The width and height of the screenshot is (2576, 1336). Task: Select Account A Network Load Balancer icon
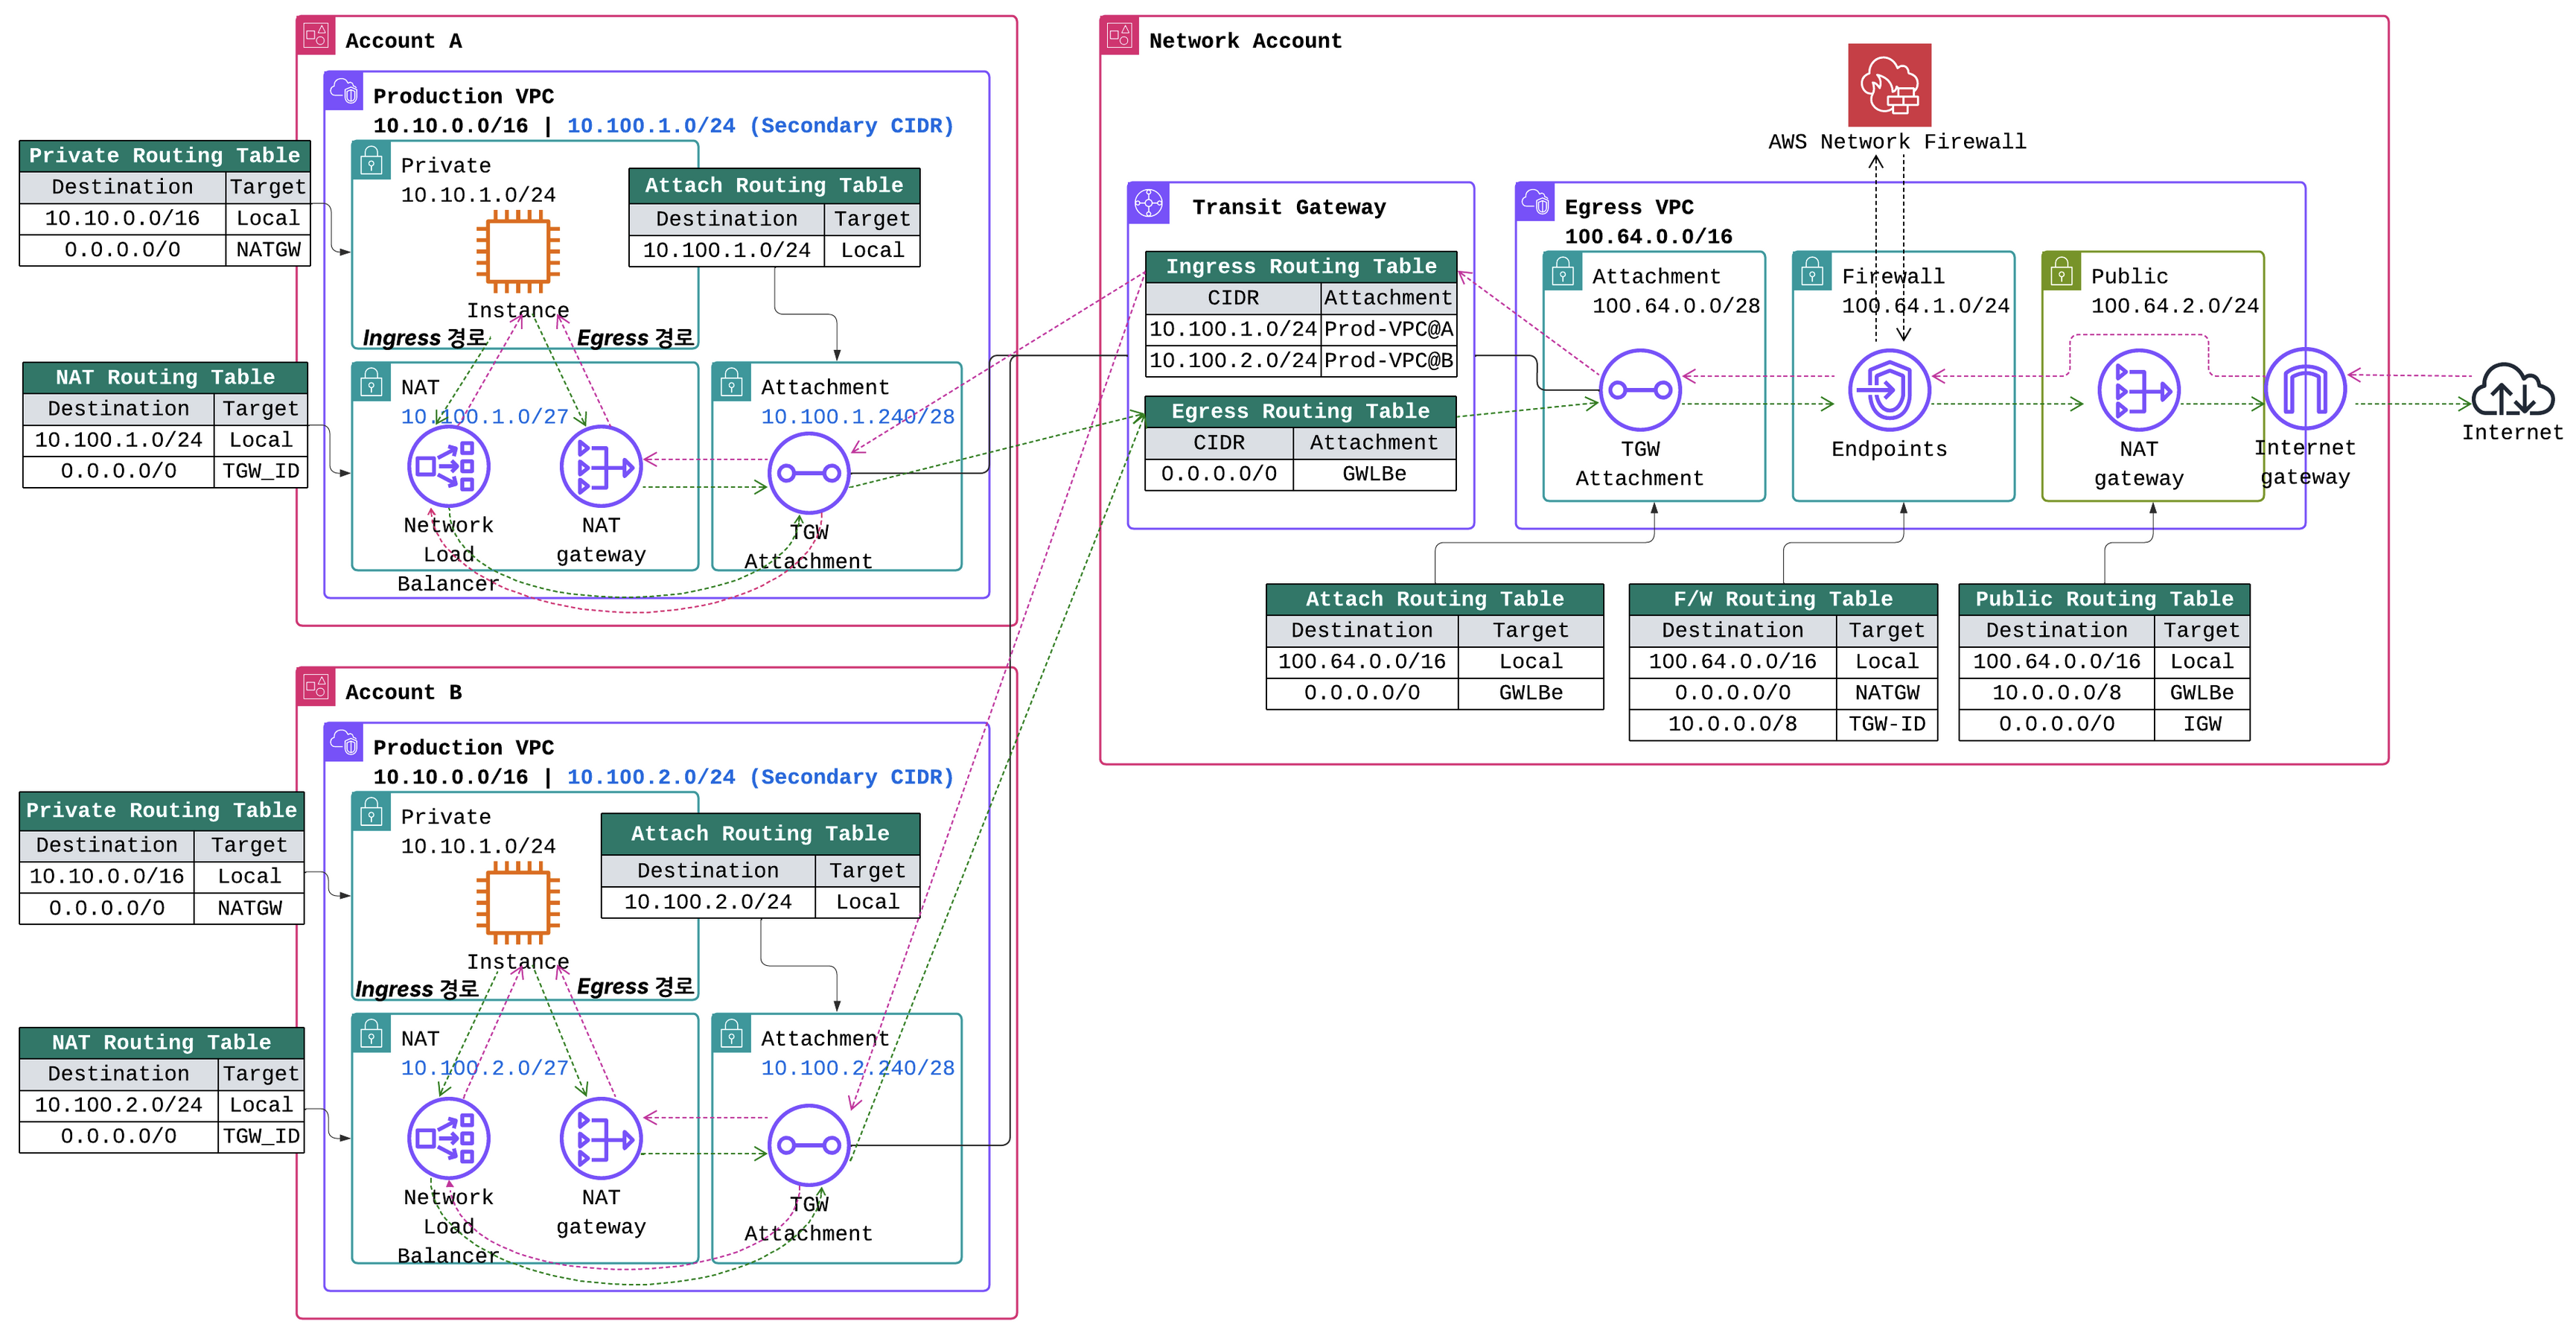[448, 466]
